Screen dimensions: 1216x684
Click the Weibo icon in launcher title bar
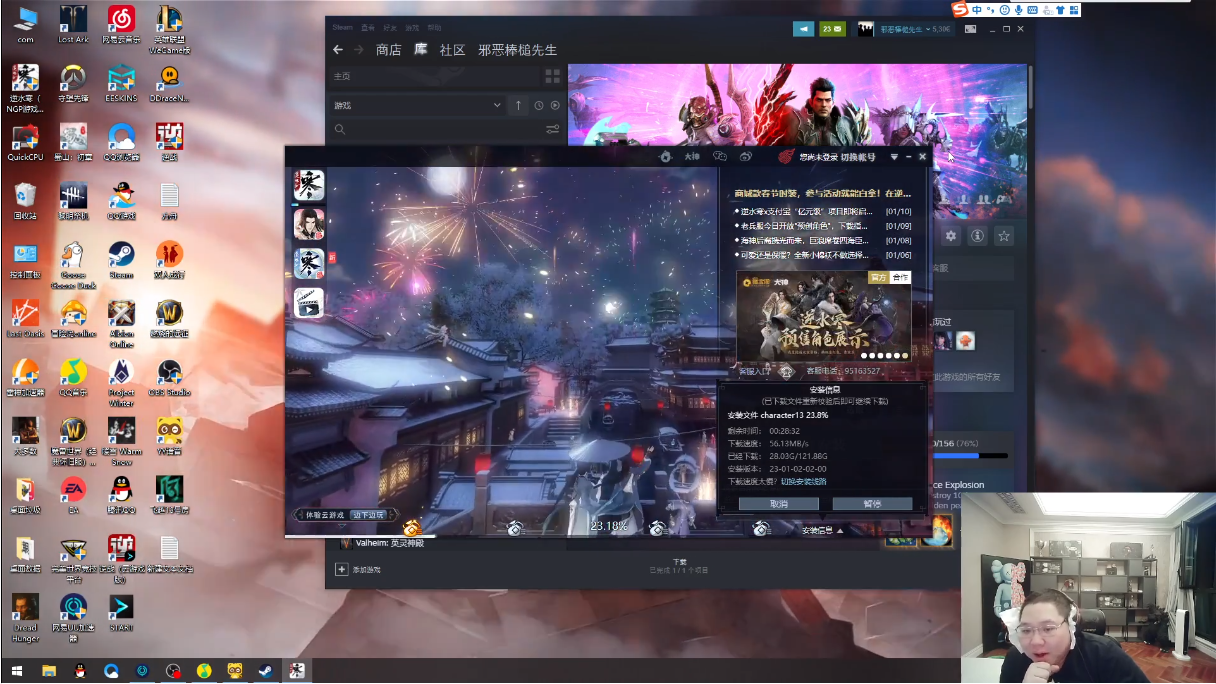tap(746, 157)
